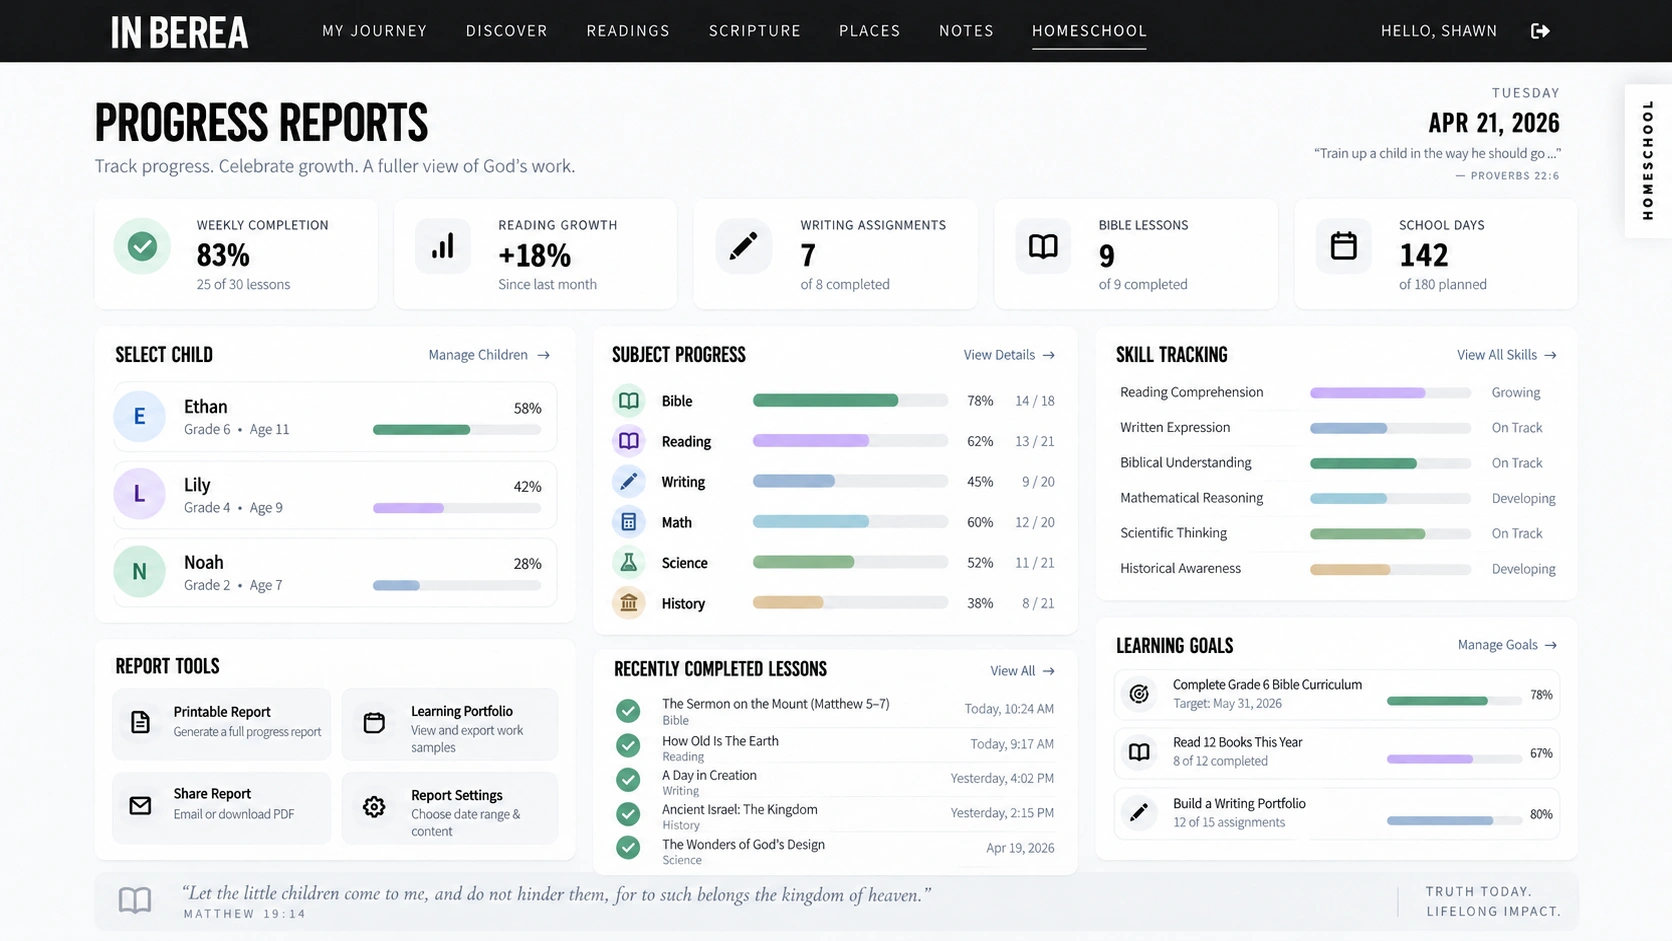
Task: Click the checkmark for The Wonders of God's Design
Action: 628,848
